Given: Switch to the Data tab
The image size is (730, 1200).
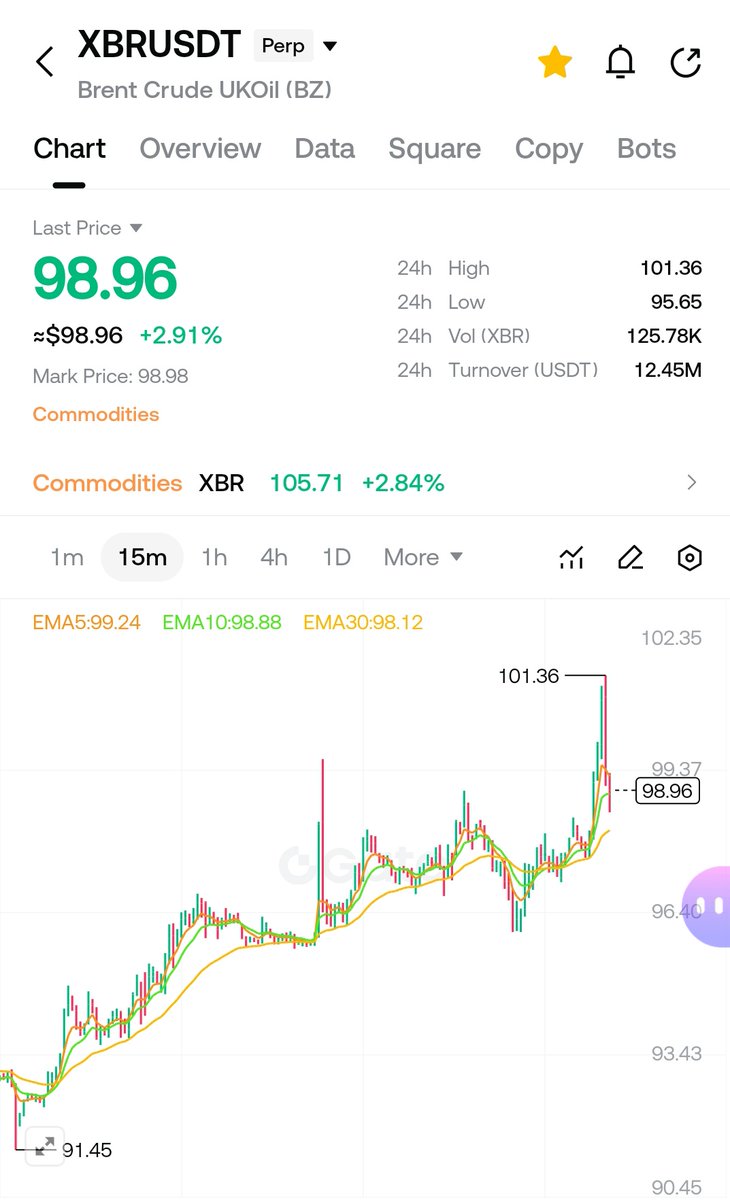Looking at the screenshot, I should click(x=324, y=149).
